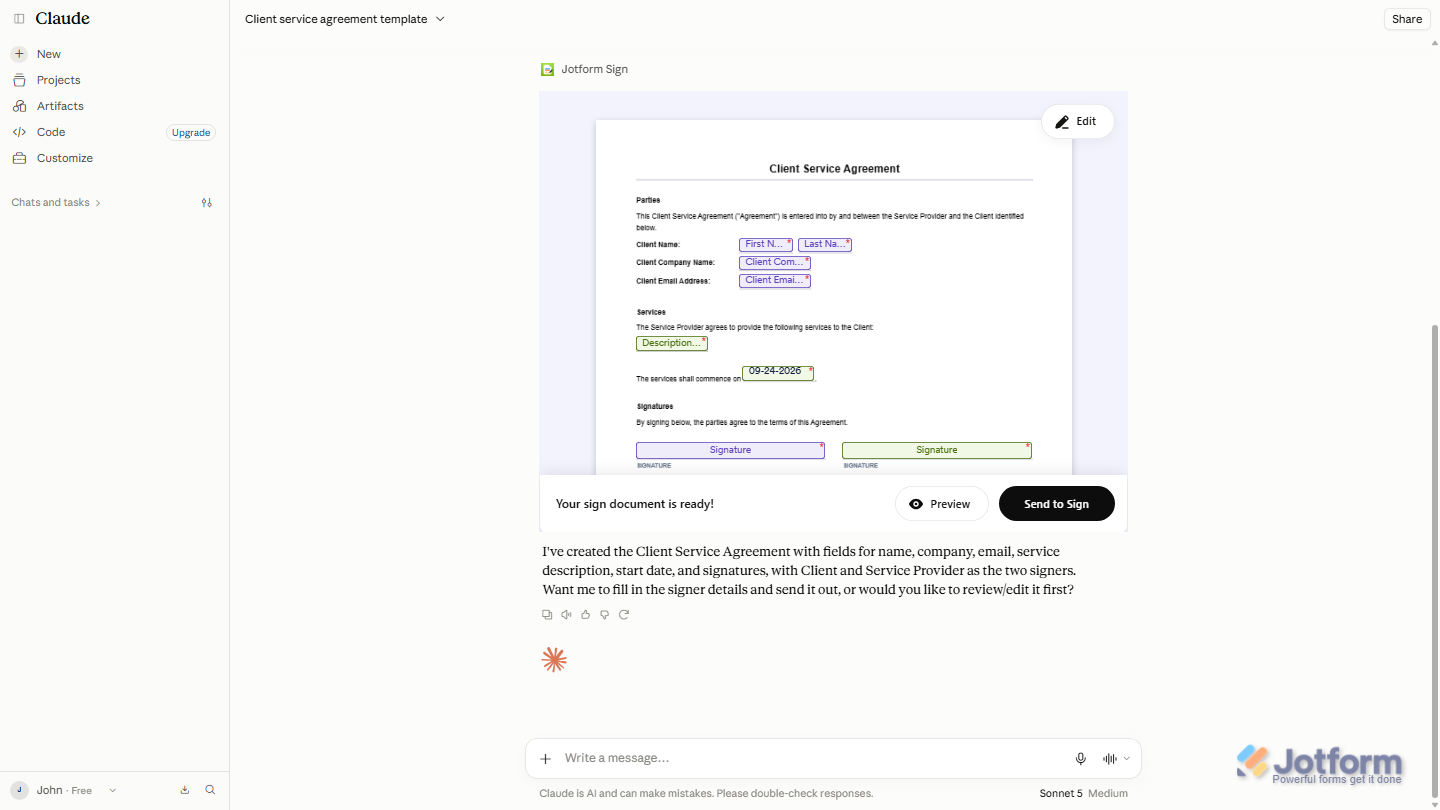Viewport: 1440px width, 810px height.
Task: Click the First Name field in document
Action: [766, 244]
